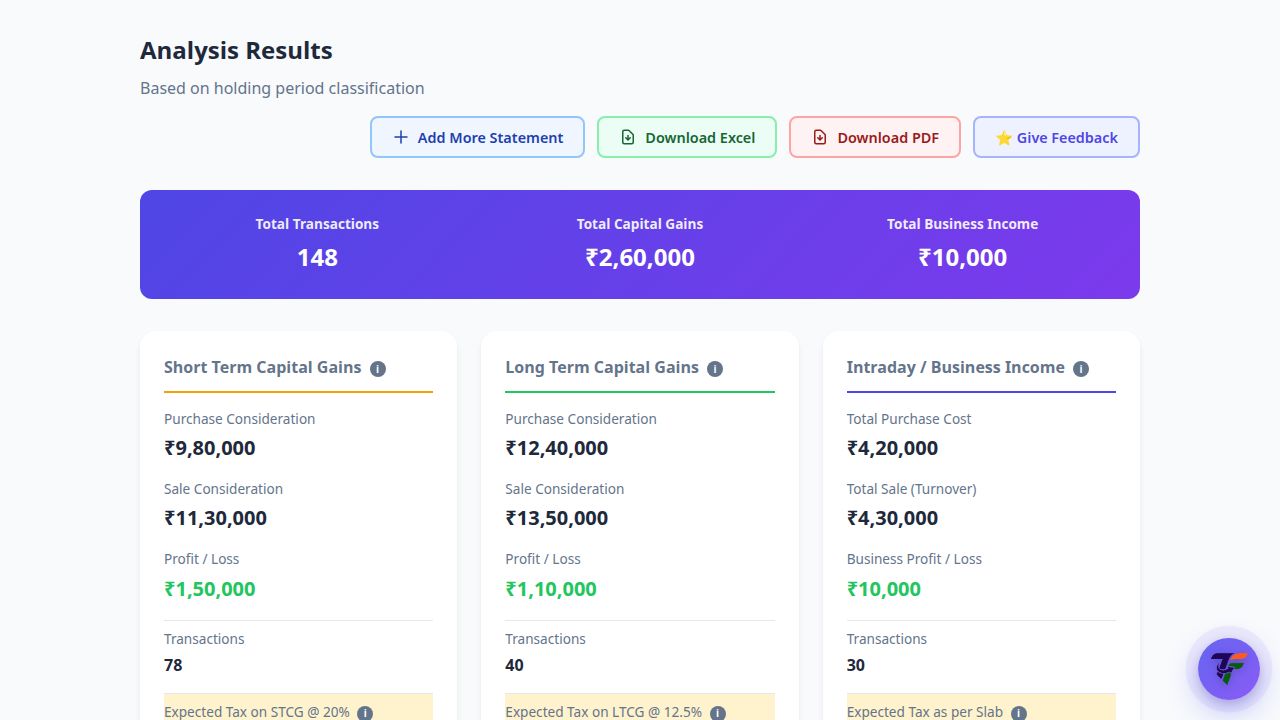Select the Total Transactions value 148
The height and width of the screenshot is (720, 1280).
(x=317, y=257)
